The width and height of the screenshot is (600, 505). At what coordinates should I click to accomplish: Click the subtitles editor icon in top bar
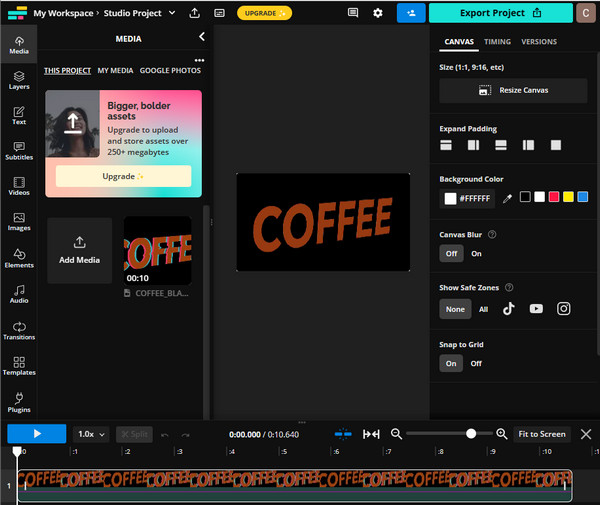click(219, 13)
